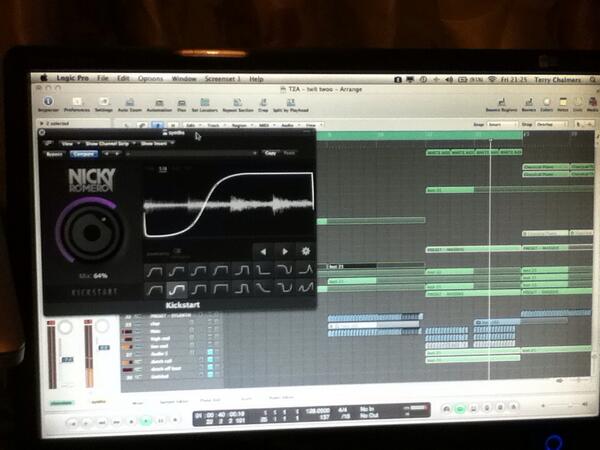The image size is (600, 450).
Task: Click the Apple menu icon
Action: [44, 78]
